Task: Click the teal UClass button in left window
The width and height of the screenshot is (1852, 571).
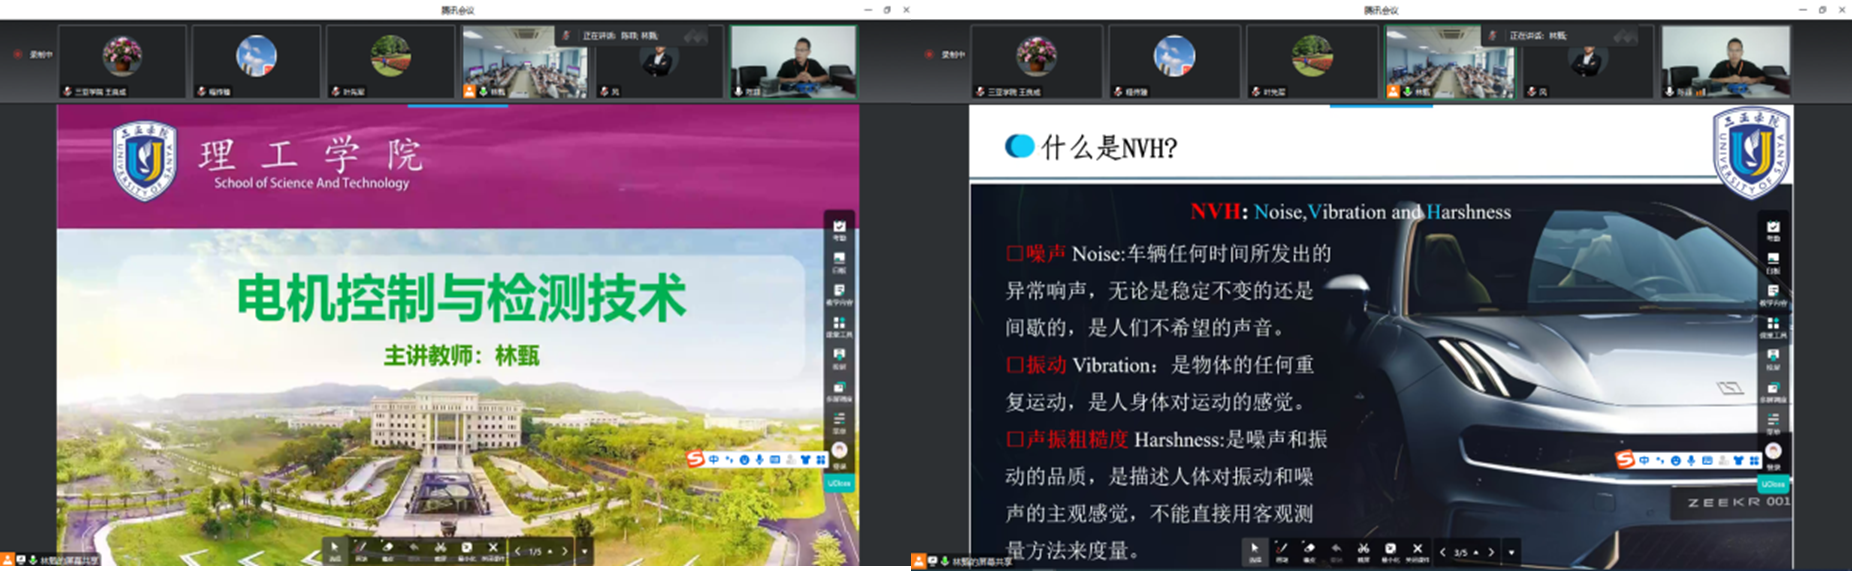Action: tap(839, 483)
